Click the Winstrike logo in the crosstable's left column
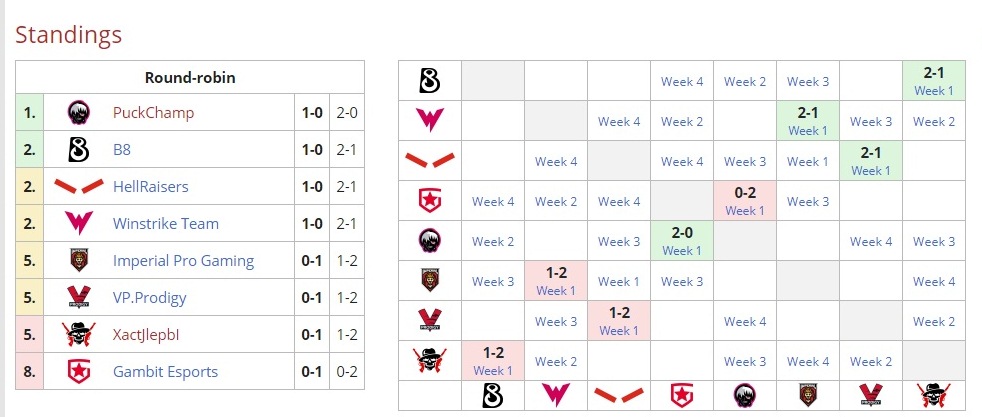This screenshot has width=982, height=417. (429, 121)
